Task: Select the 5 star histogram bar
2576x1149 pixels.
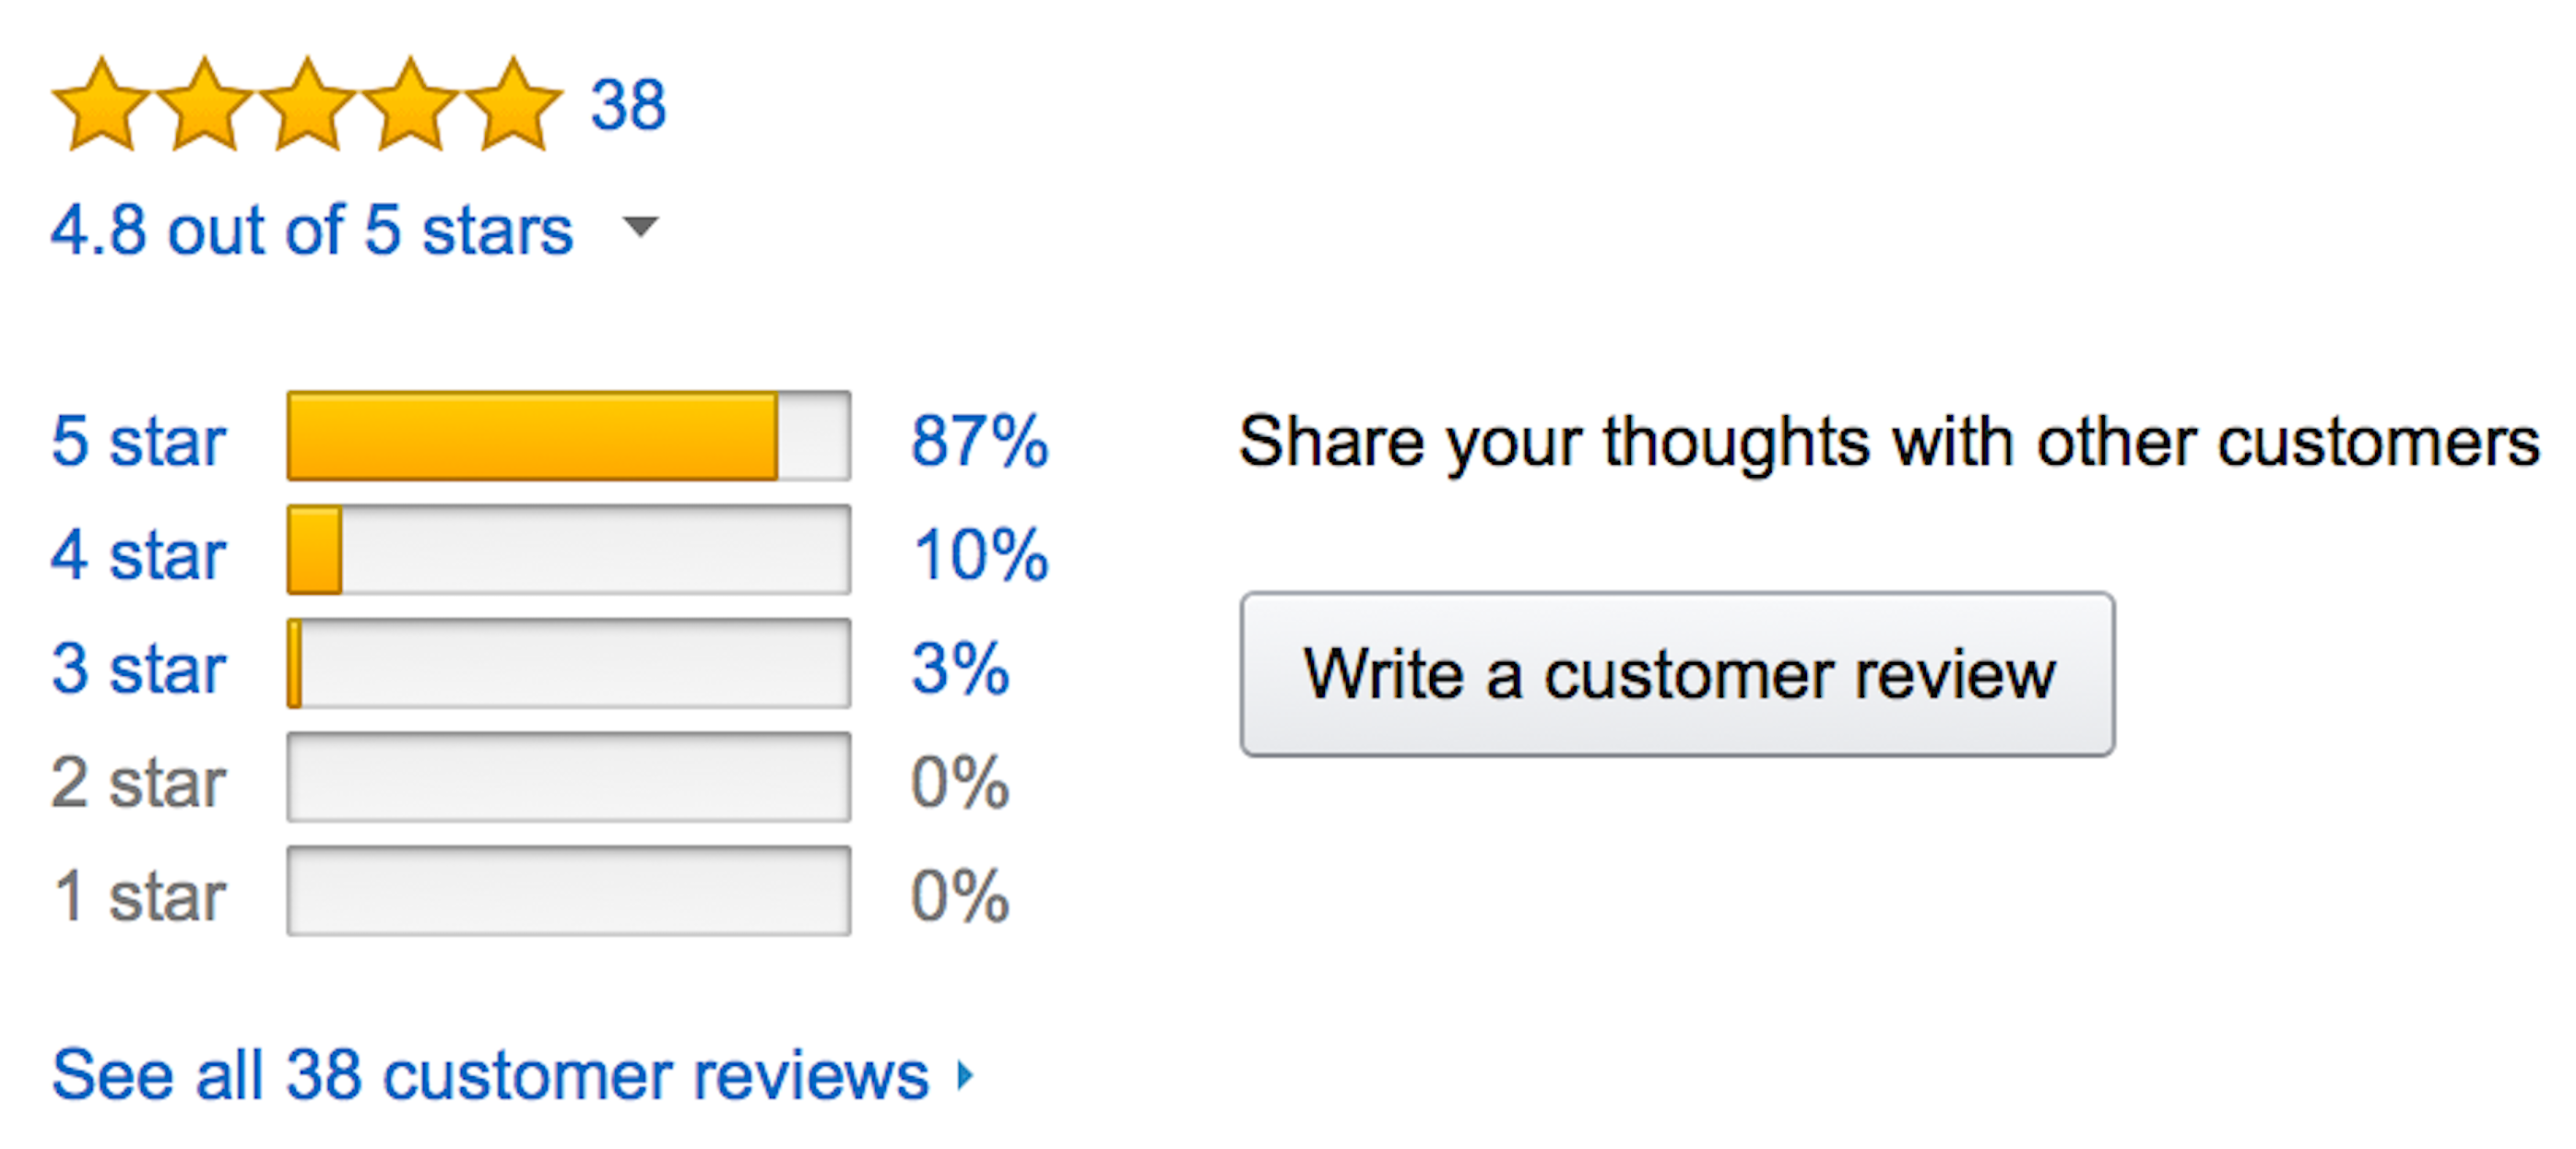Action: (569, 436)
